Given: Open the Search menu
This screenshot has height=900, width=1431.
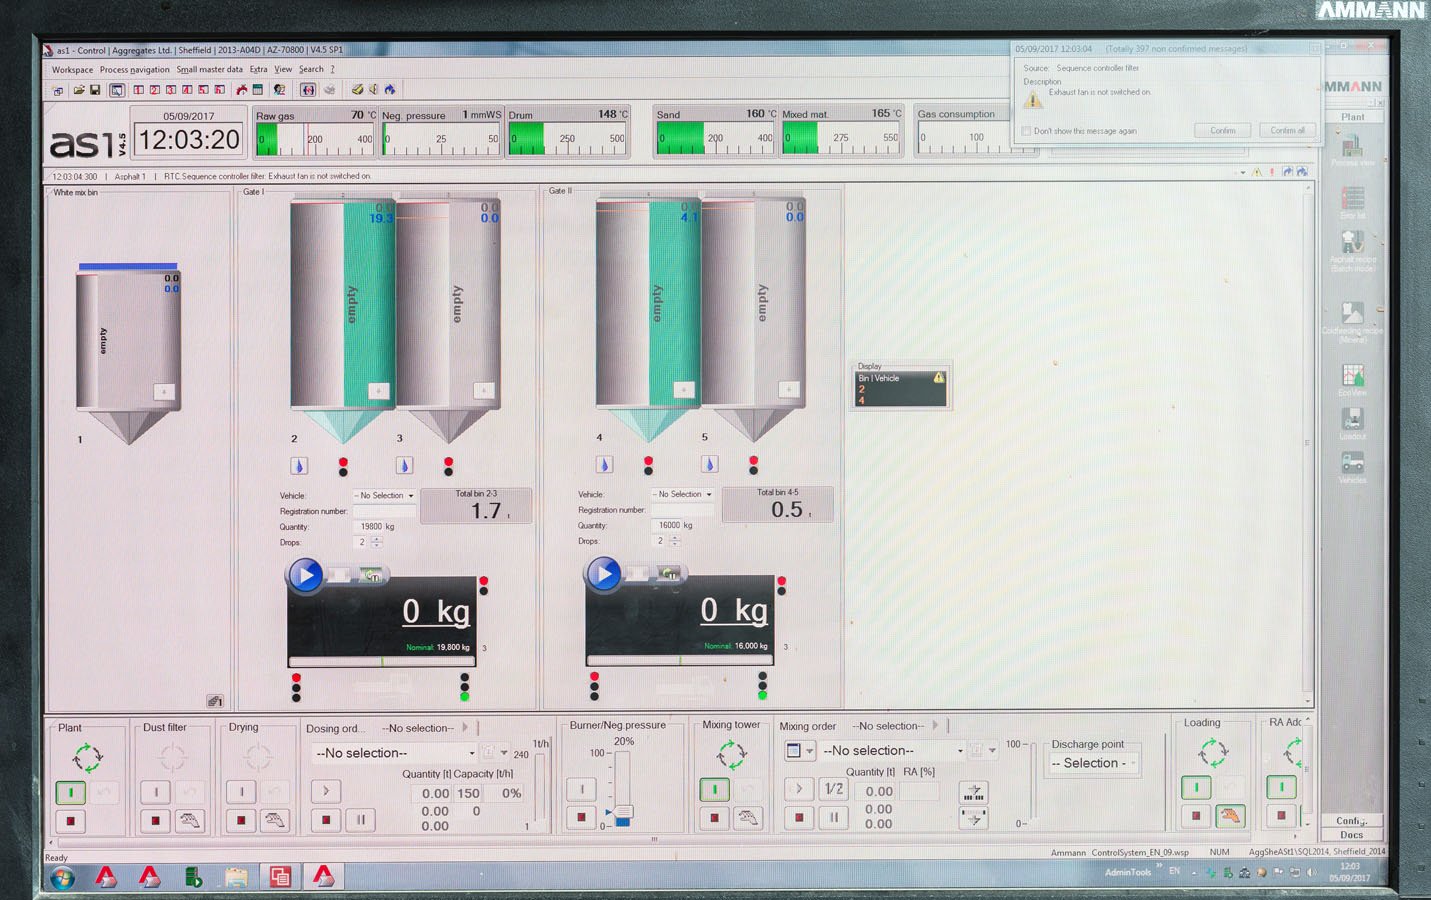Looking at the screenshot, I should [x=311, y=70].
